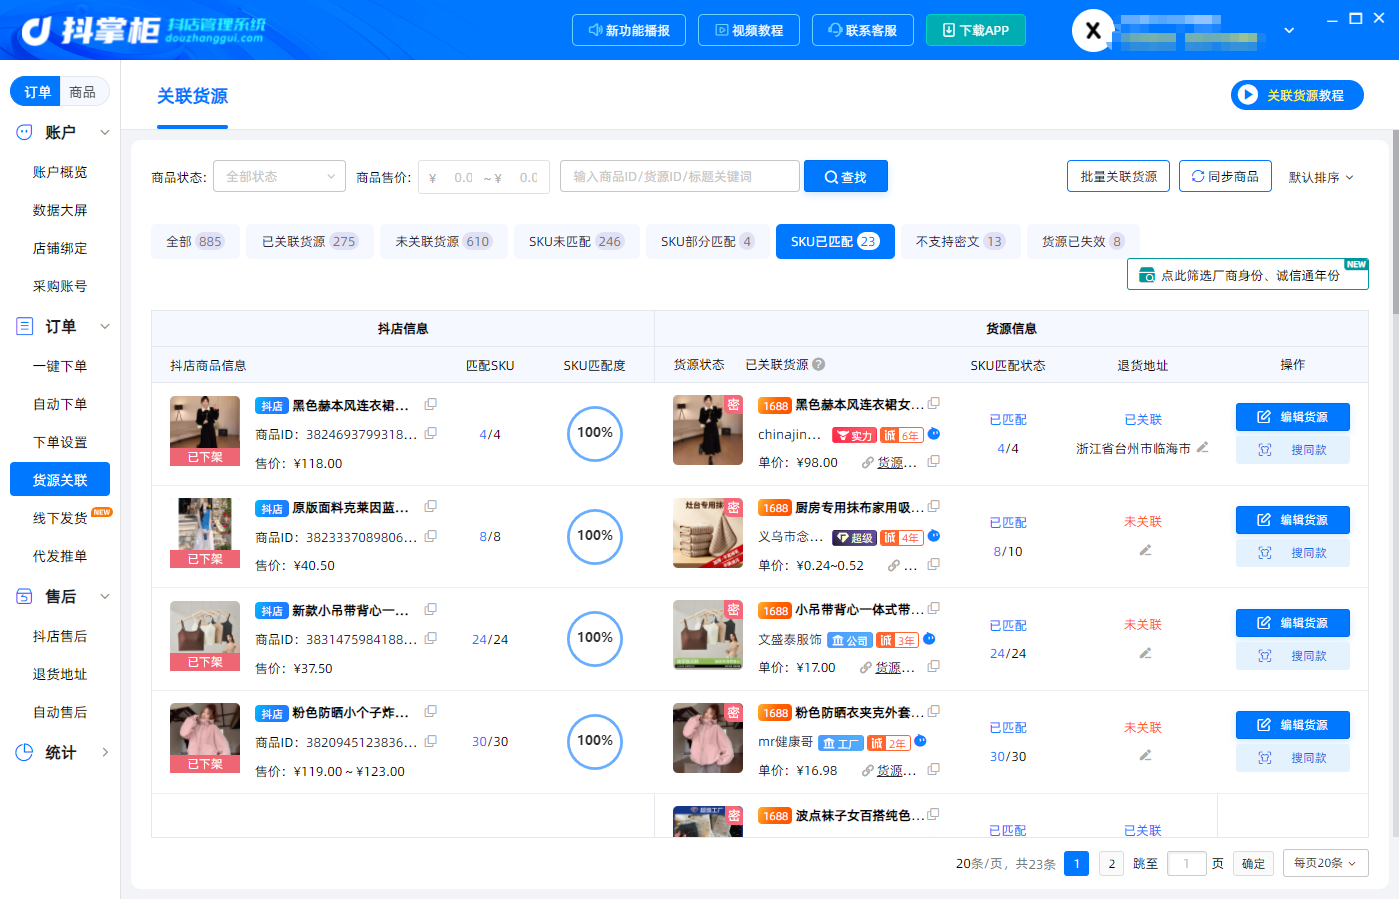Open 视频教程 video tutorials
This screenshot has height=899, width=1399.
(749, 30)
